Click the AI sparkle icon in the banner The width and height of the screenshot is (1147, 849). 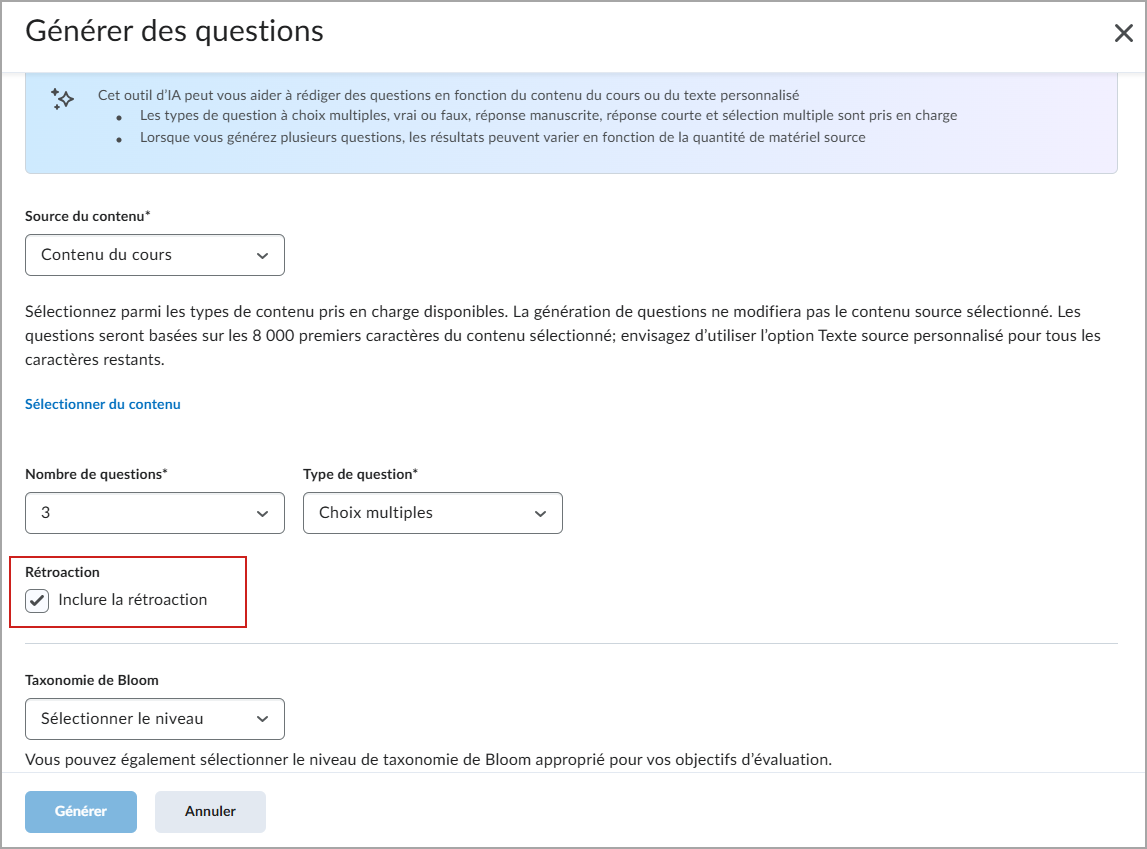[62, 98]
